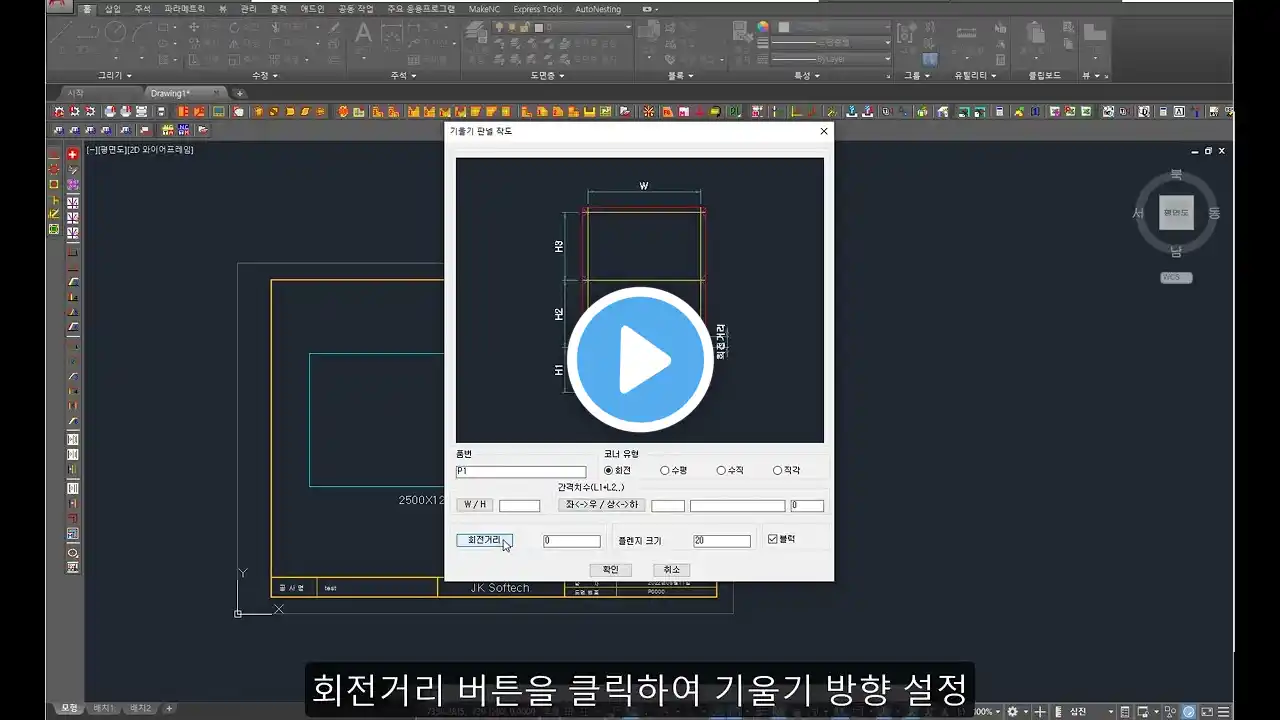The height and width of the screenshot is (720, 1280).
Task: Select the Text tool with letter A
Action: pyautogui.click(x=362, y=33)
